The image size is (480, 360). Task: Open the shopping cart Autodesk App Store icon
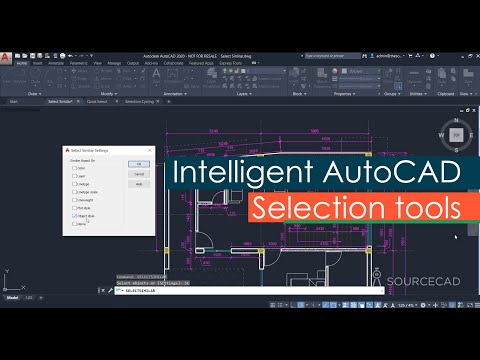click(410, 56)
